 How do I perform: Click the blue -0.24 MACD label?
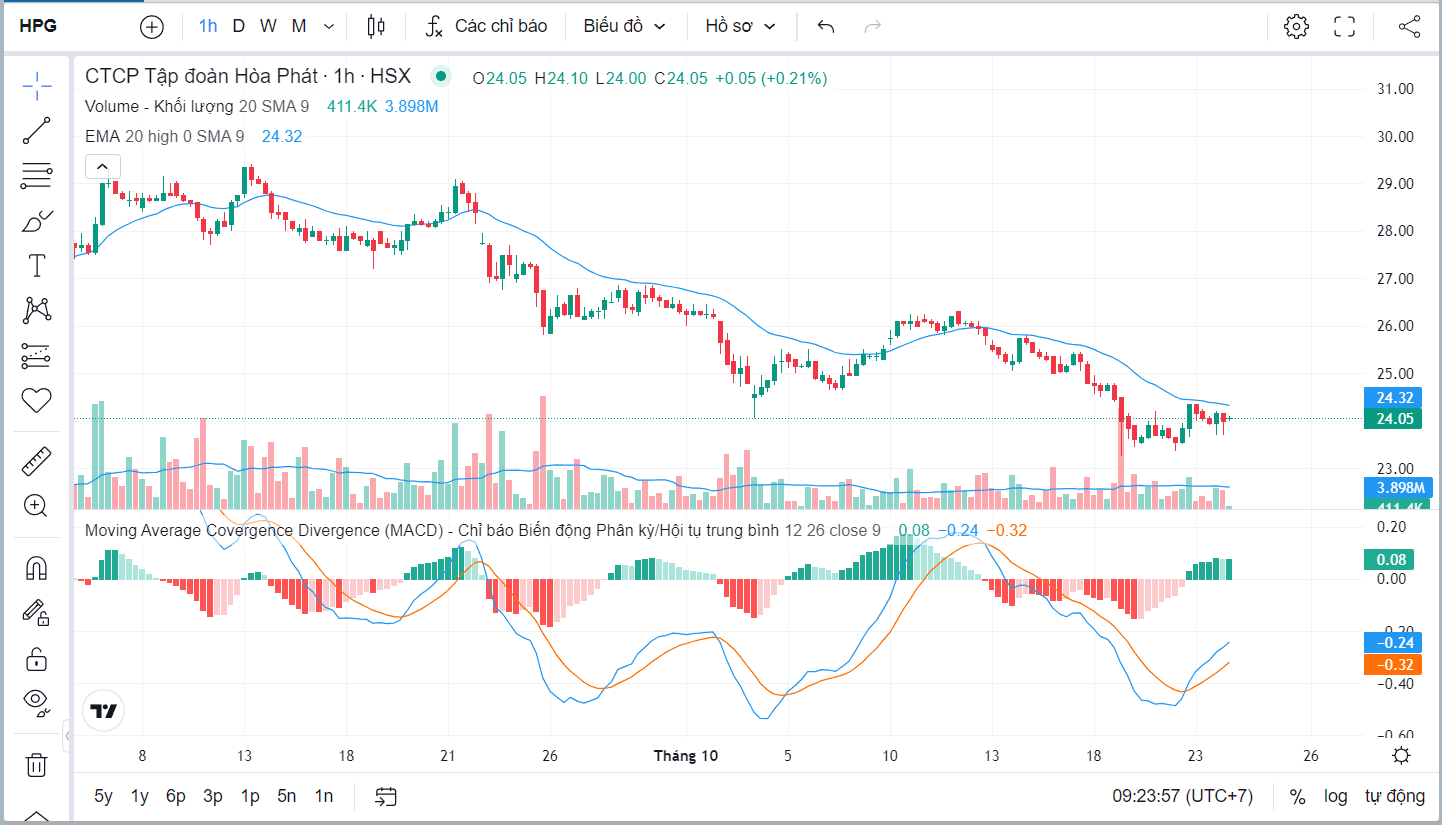(x=1392, y=643)
